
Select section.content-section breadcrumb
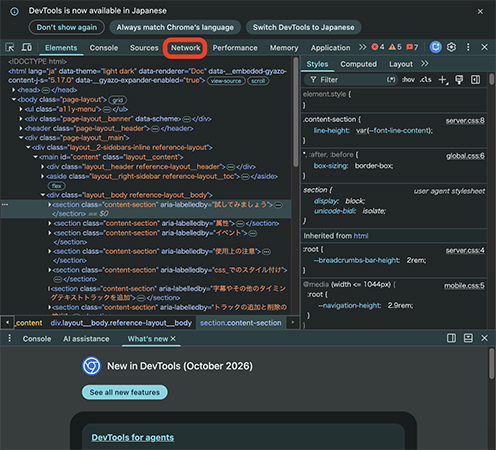coord(241,323)
